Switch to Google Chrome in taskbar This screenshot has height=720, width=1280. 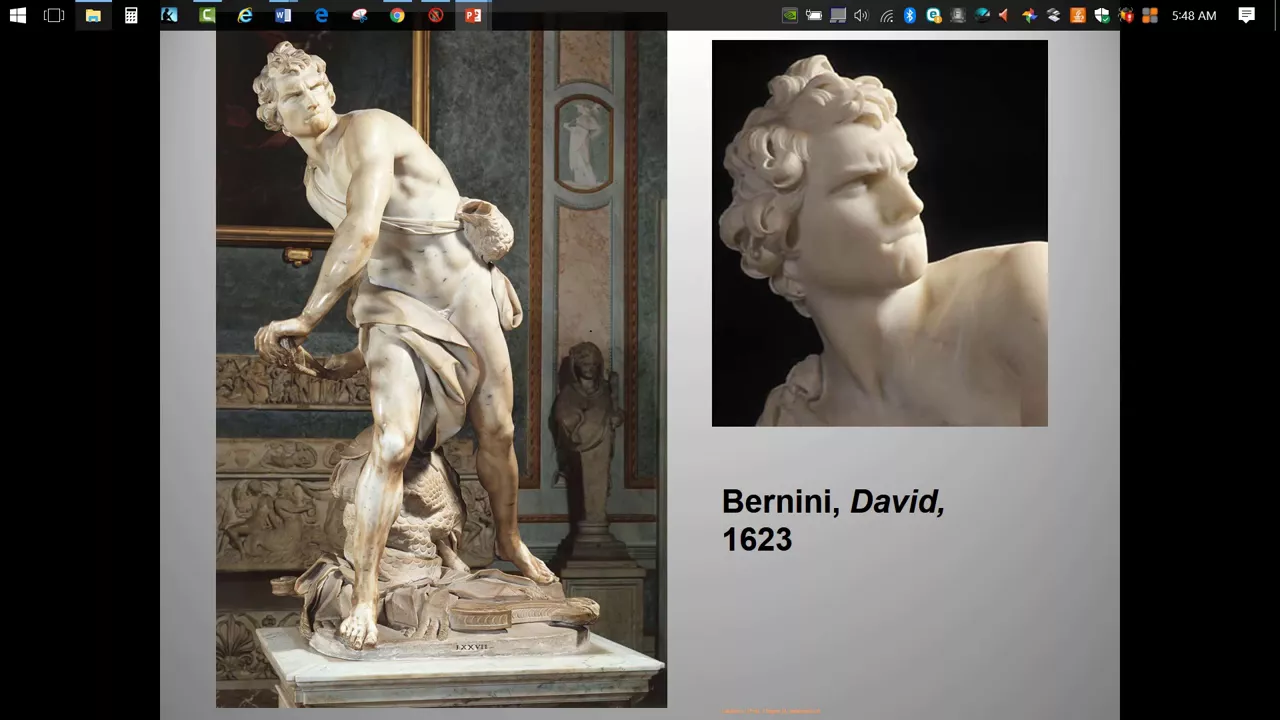(x=397, y=15)
